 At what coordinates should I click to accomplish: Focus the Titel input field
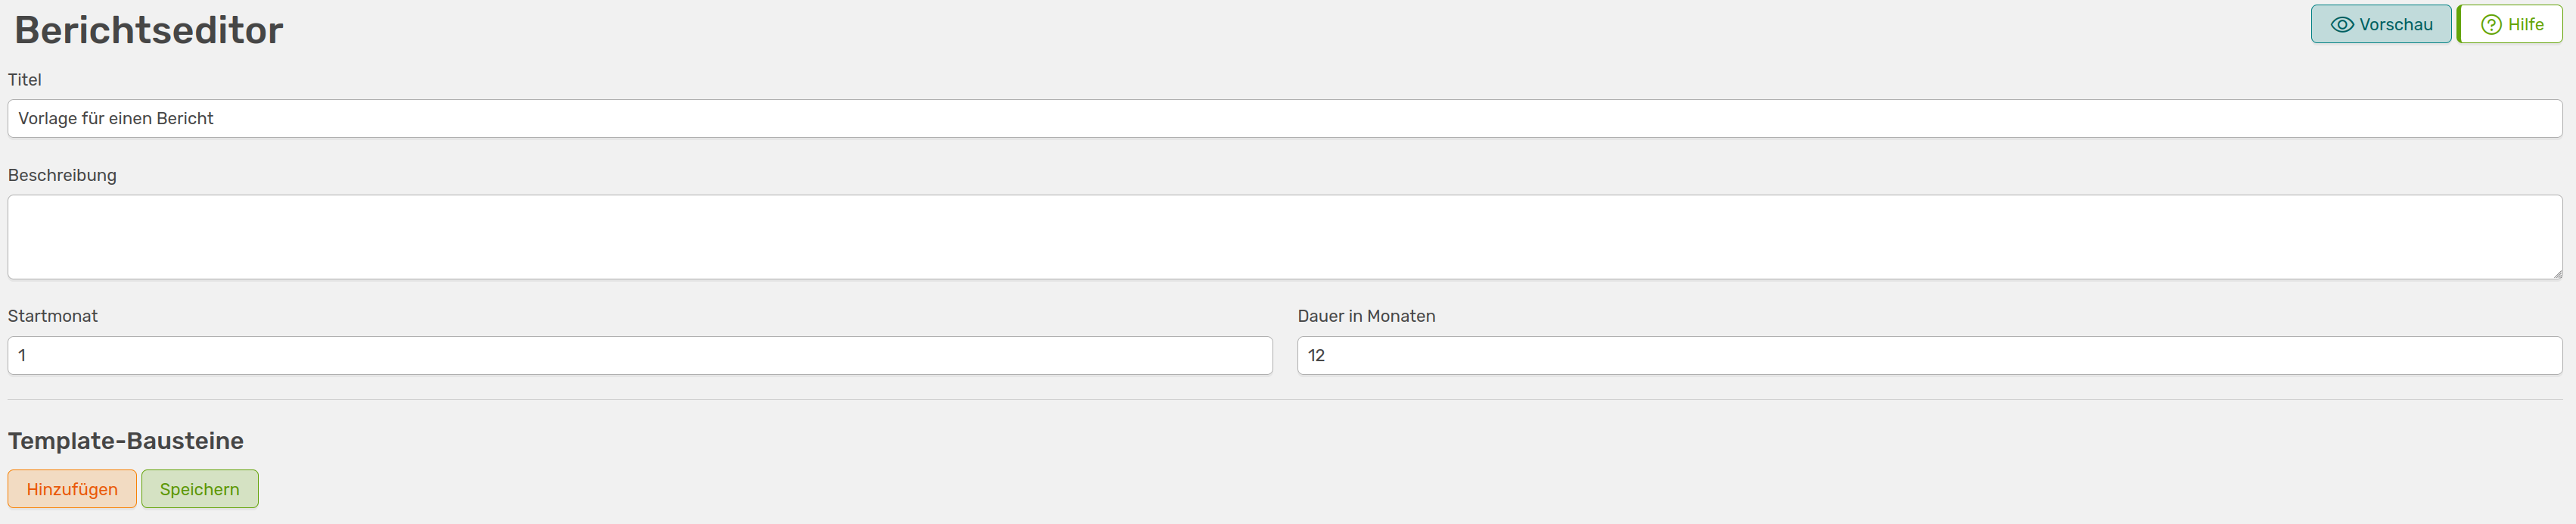point(1284,118)
